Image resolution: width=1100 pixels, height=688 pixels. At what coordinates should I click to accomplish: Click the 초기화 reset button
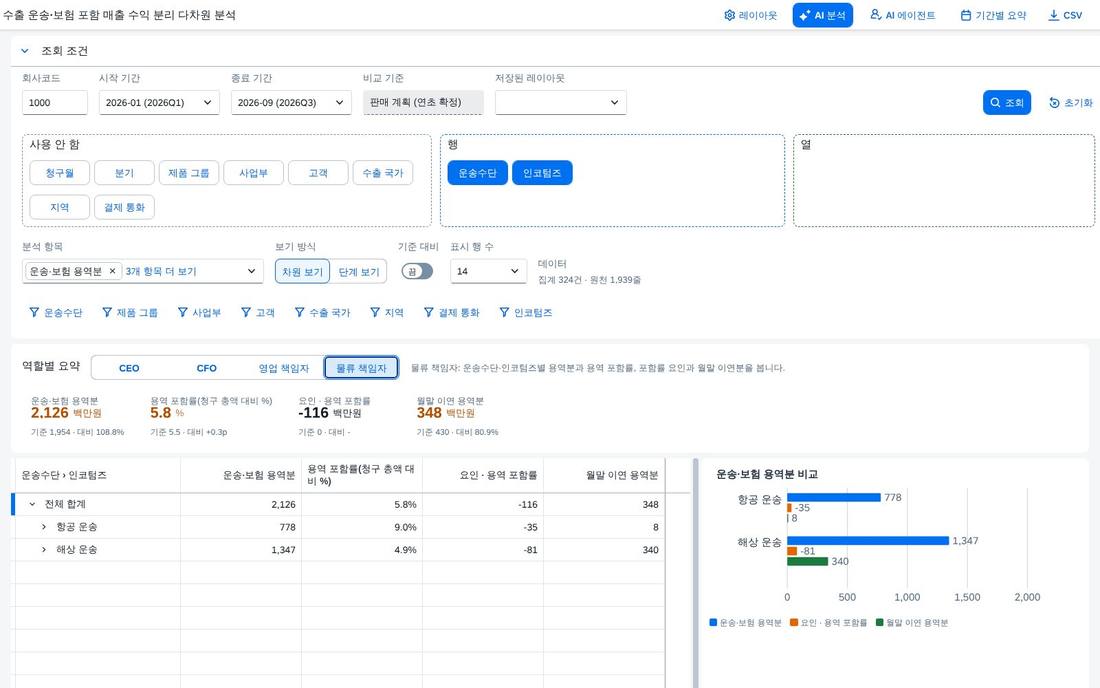tap(1071, 102)
